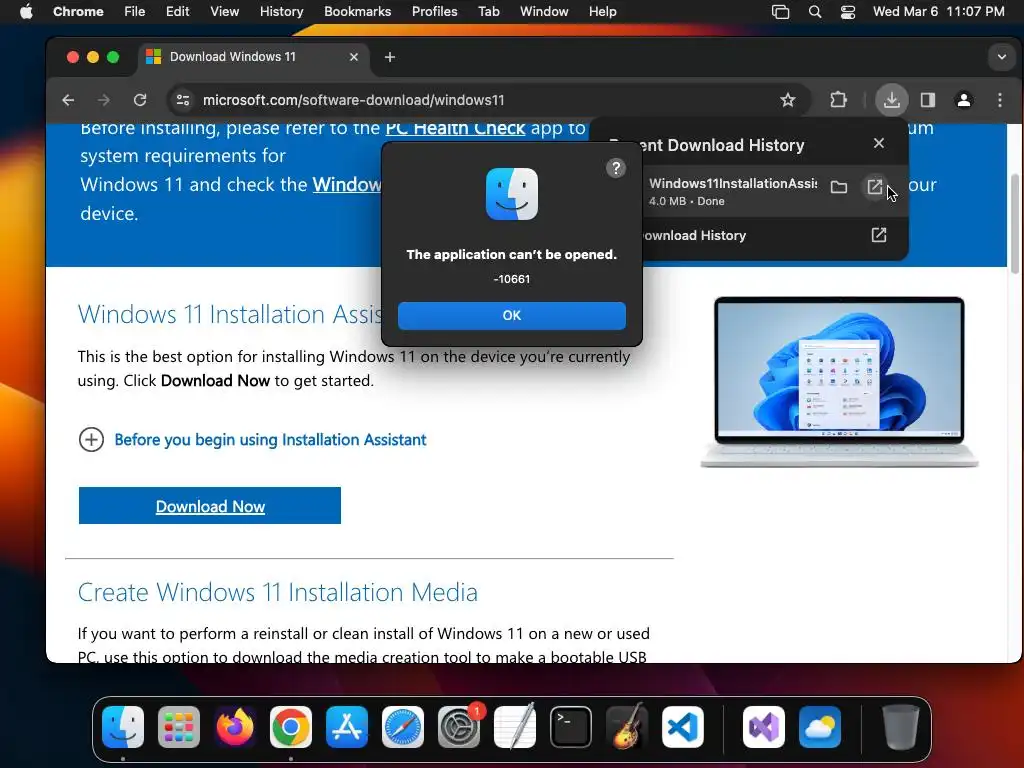Reload the current page
1024x768 pixels.
click(140, 100)
